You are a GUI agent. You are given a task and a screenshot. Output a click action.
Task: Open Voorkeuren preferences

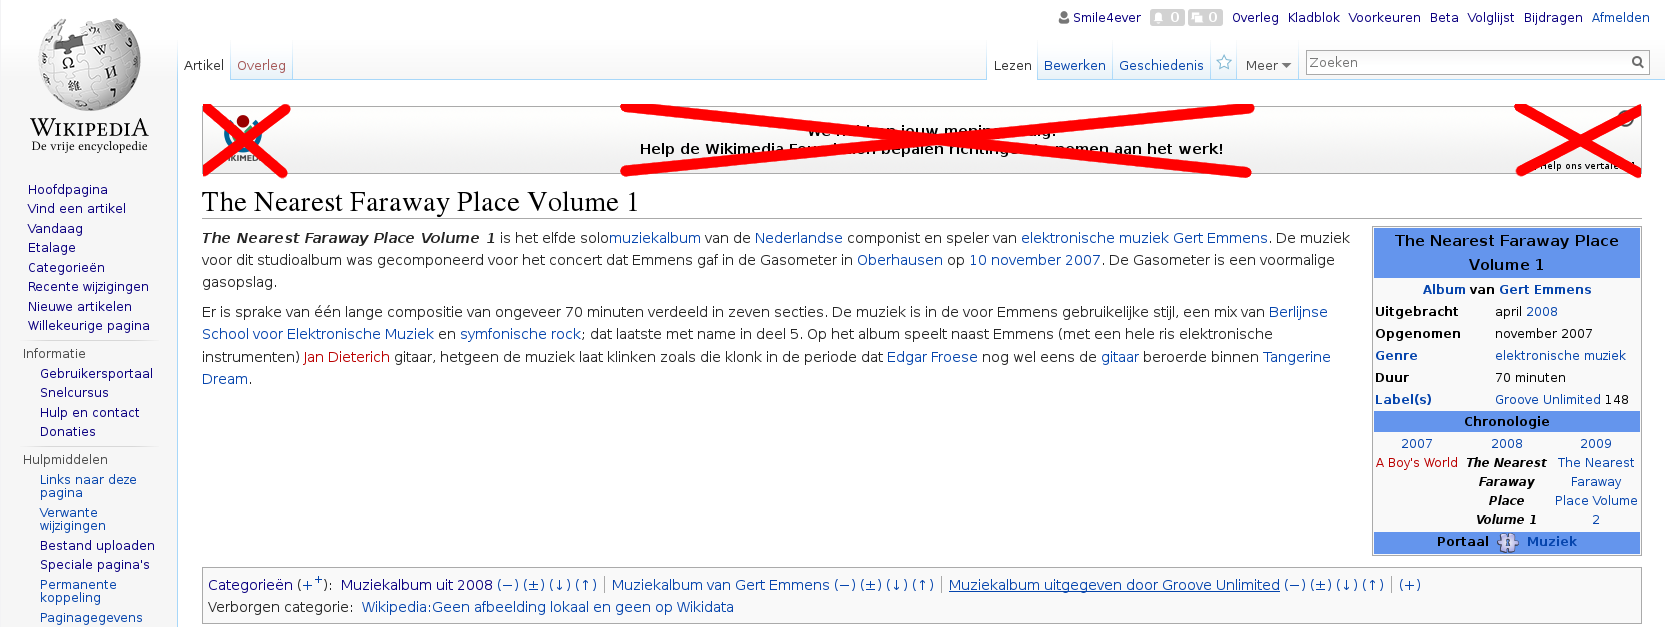pyautogui.click(x=1384, y=17)
